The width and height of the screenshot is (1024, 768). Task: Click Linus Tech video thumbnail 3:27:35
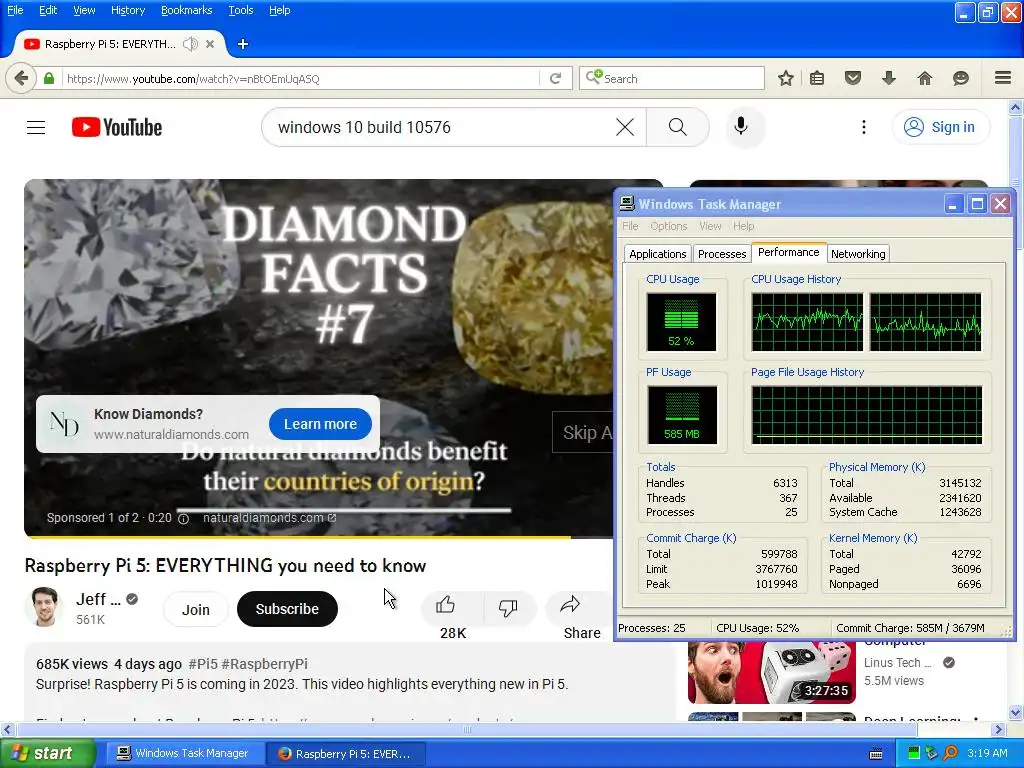pyautogui.click(x=772, y=673)
